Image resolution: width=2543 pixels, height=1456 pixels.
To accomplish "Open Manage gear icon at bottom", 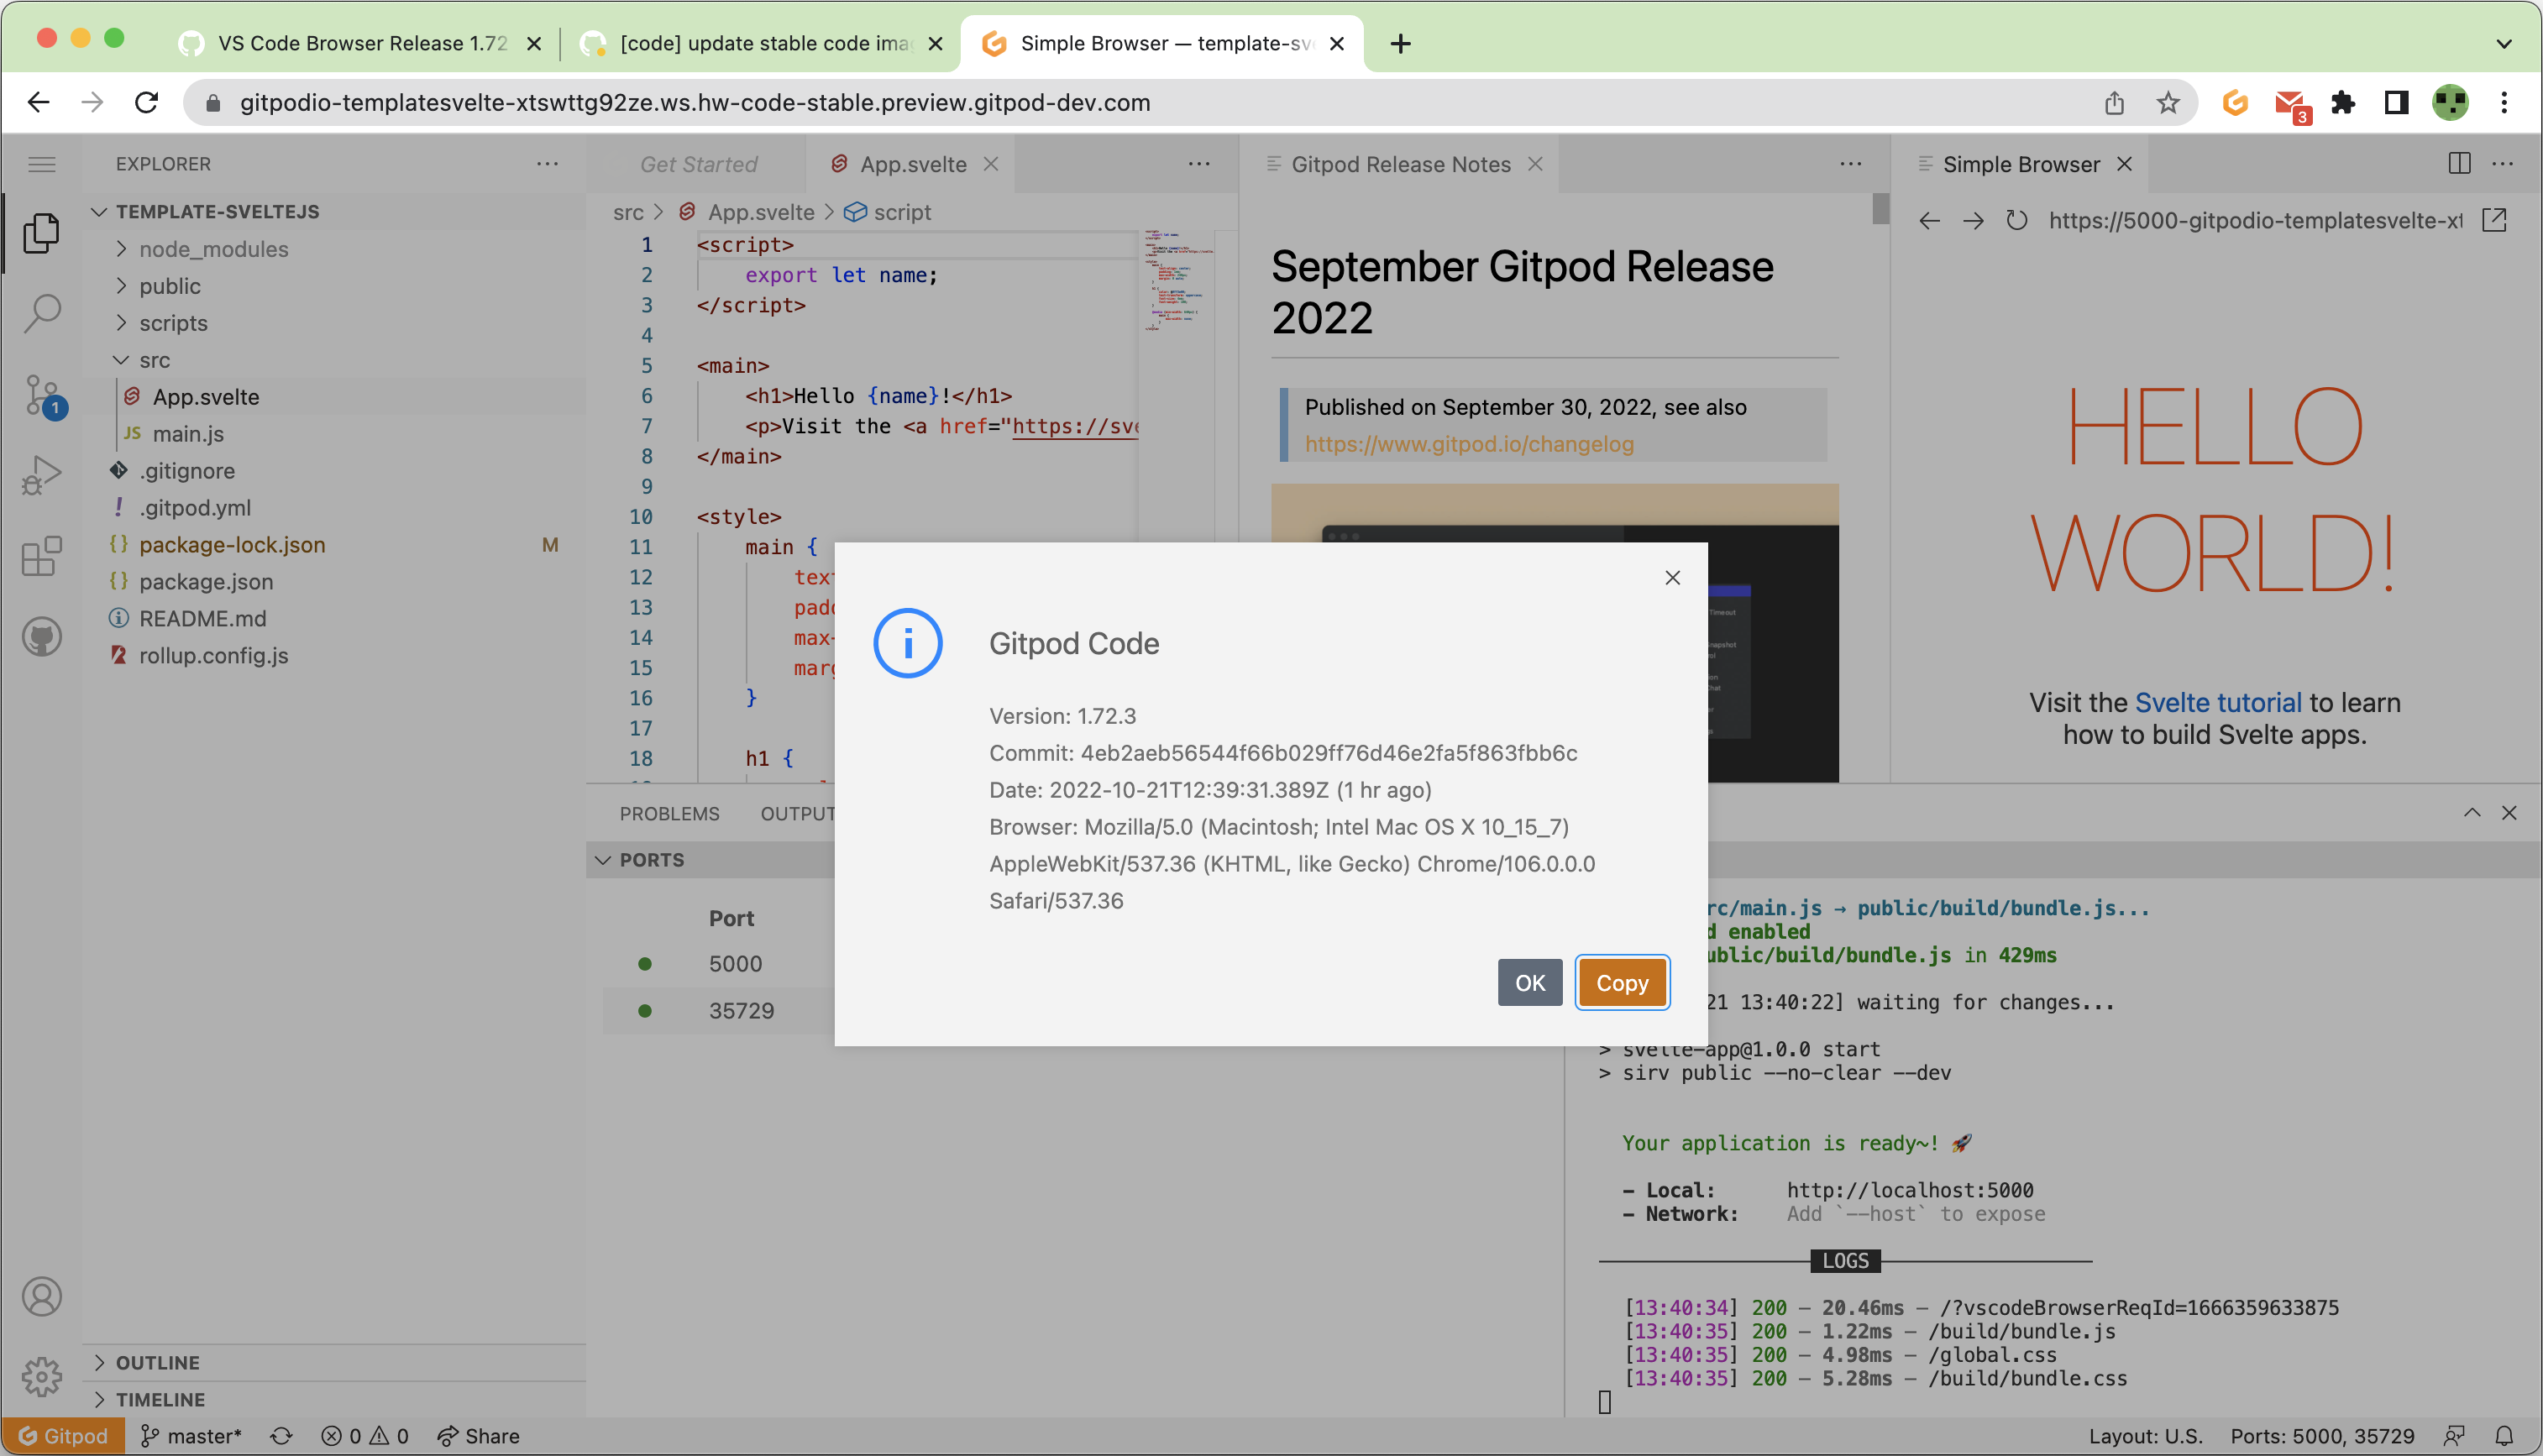I will click(x=41, y=1377).
